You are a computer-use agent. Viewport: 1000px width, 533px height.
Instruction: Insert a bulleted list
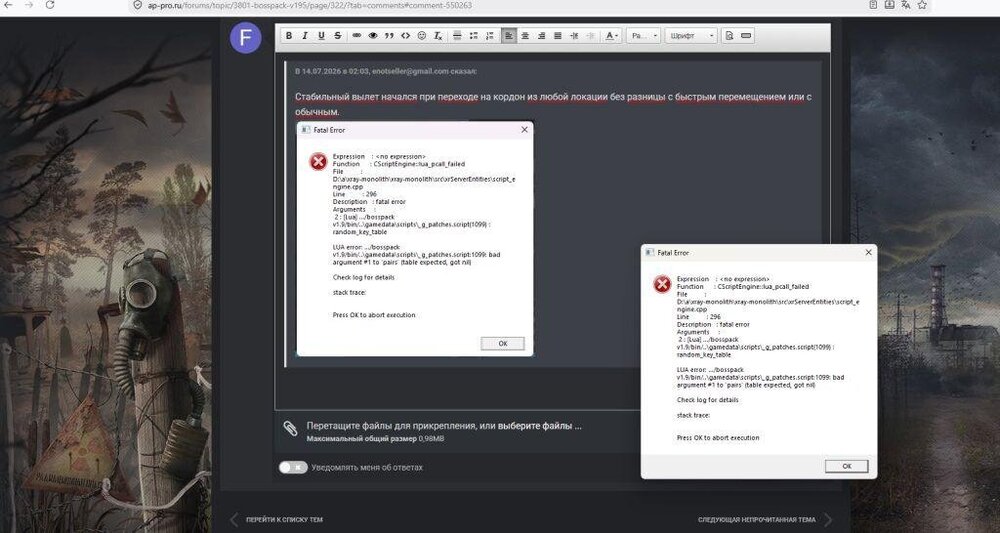tap(474, 36)
